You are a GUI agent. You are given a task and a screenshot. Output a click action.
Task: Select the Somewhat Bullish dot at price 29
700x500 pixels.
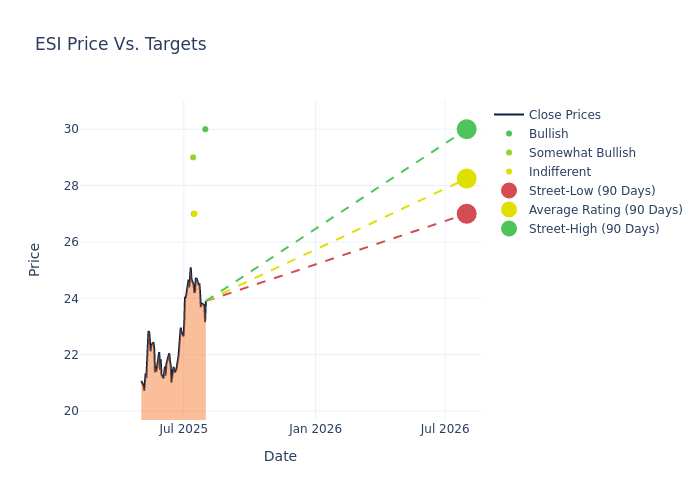(193, 157)
